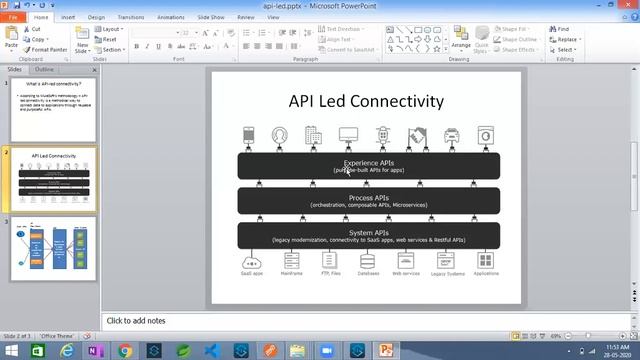Select slide 1 thumbnail What is API-led connectivity
Viewport: 640px width, 360px height.
[53, 110]
